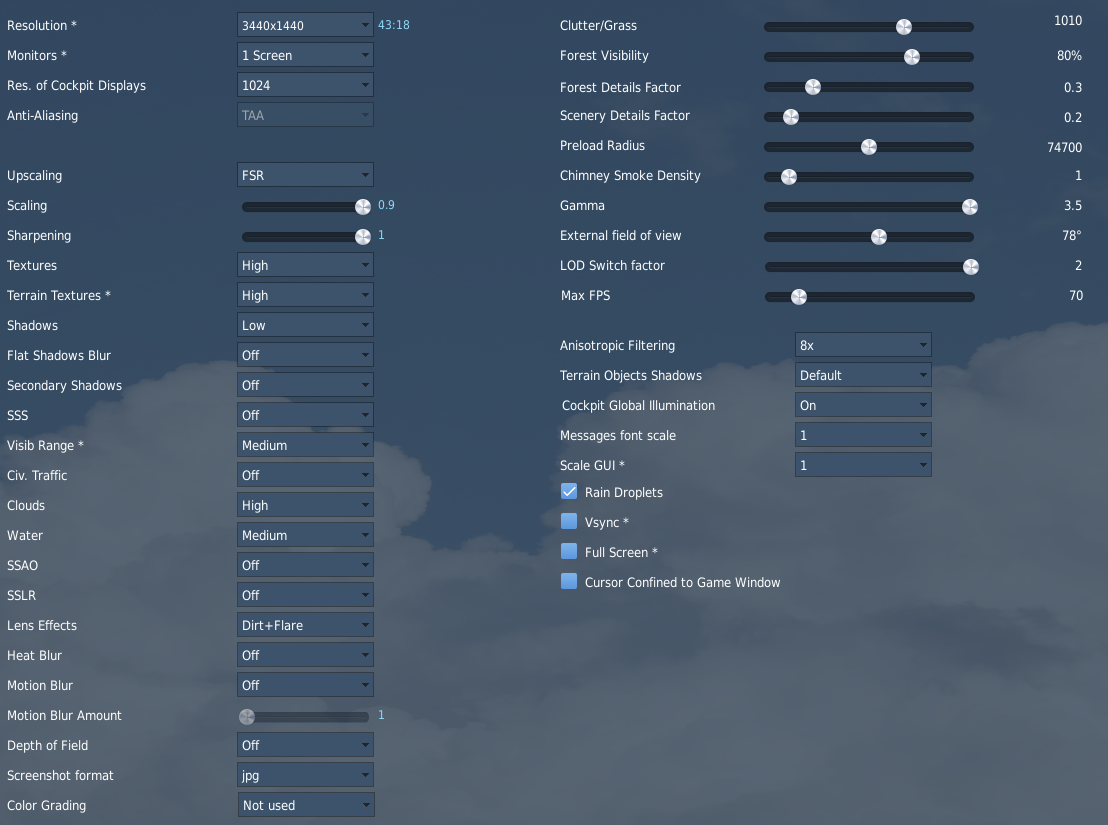1108x825 pixels.
Task: Click the Clutter/Grass slider handle
Action: tap(904, 27)
